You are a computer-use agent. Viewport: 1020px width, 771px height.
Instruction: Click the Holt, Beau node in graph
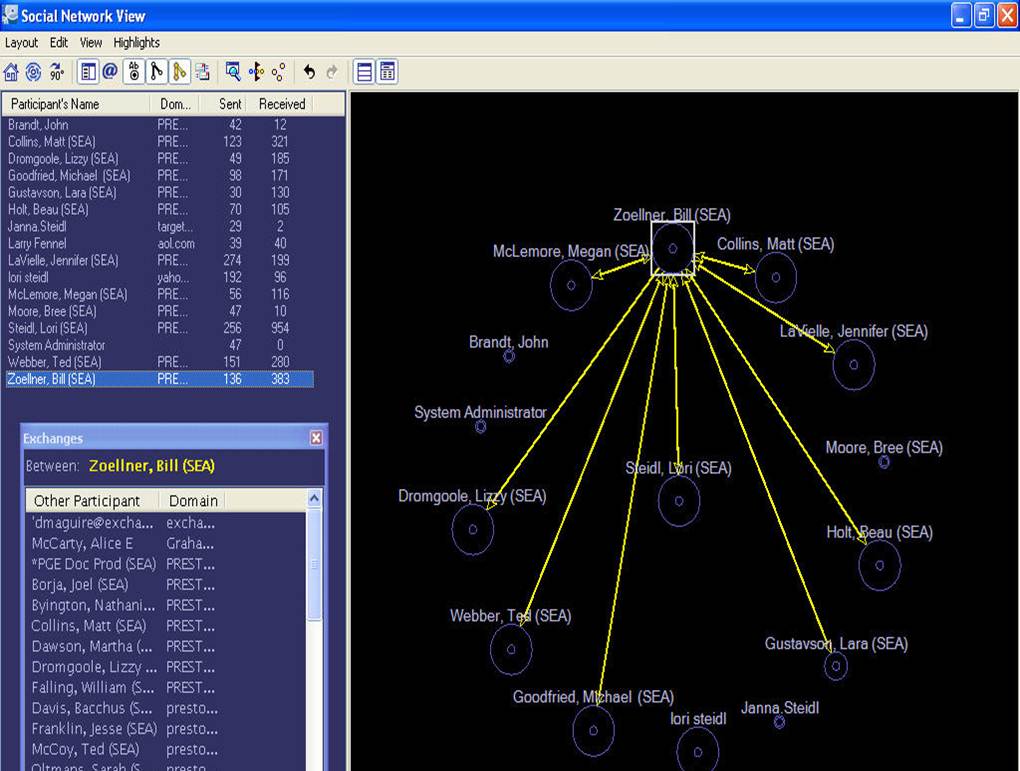click(x=879, y=565)
